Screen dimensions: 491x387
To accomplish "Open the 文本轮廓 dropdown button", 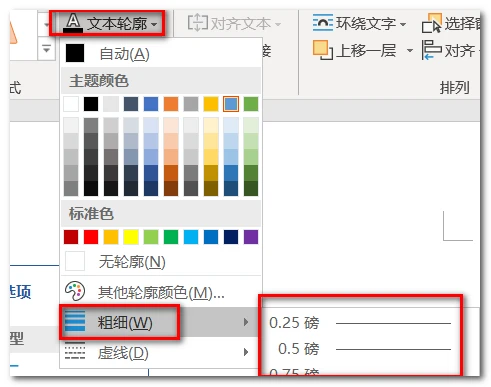I will pos(107,23).
